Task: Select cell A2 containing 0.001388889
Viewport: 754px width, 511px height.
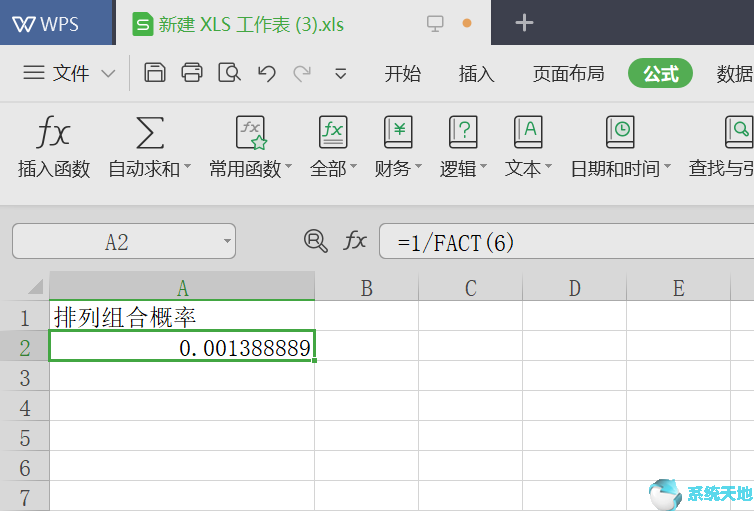Action: (182, 346)
